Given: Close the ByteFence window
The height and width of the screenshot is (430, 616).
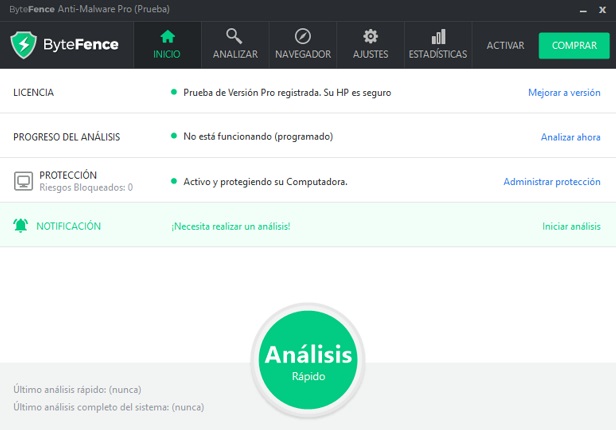Looking at the screenshot, I should pyautogui.click(x=602, y=10).
